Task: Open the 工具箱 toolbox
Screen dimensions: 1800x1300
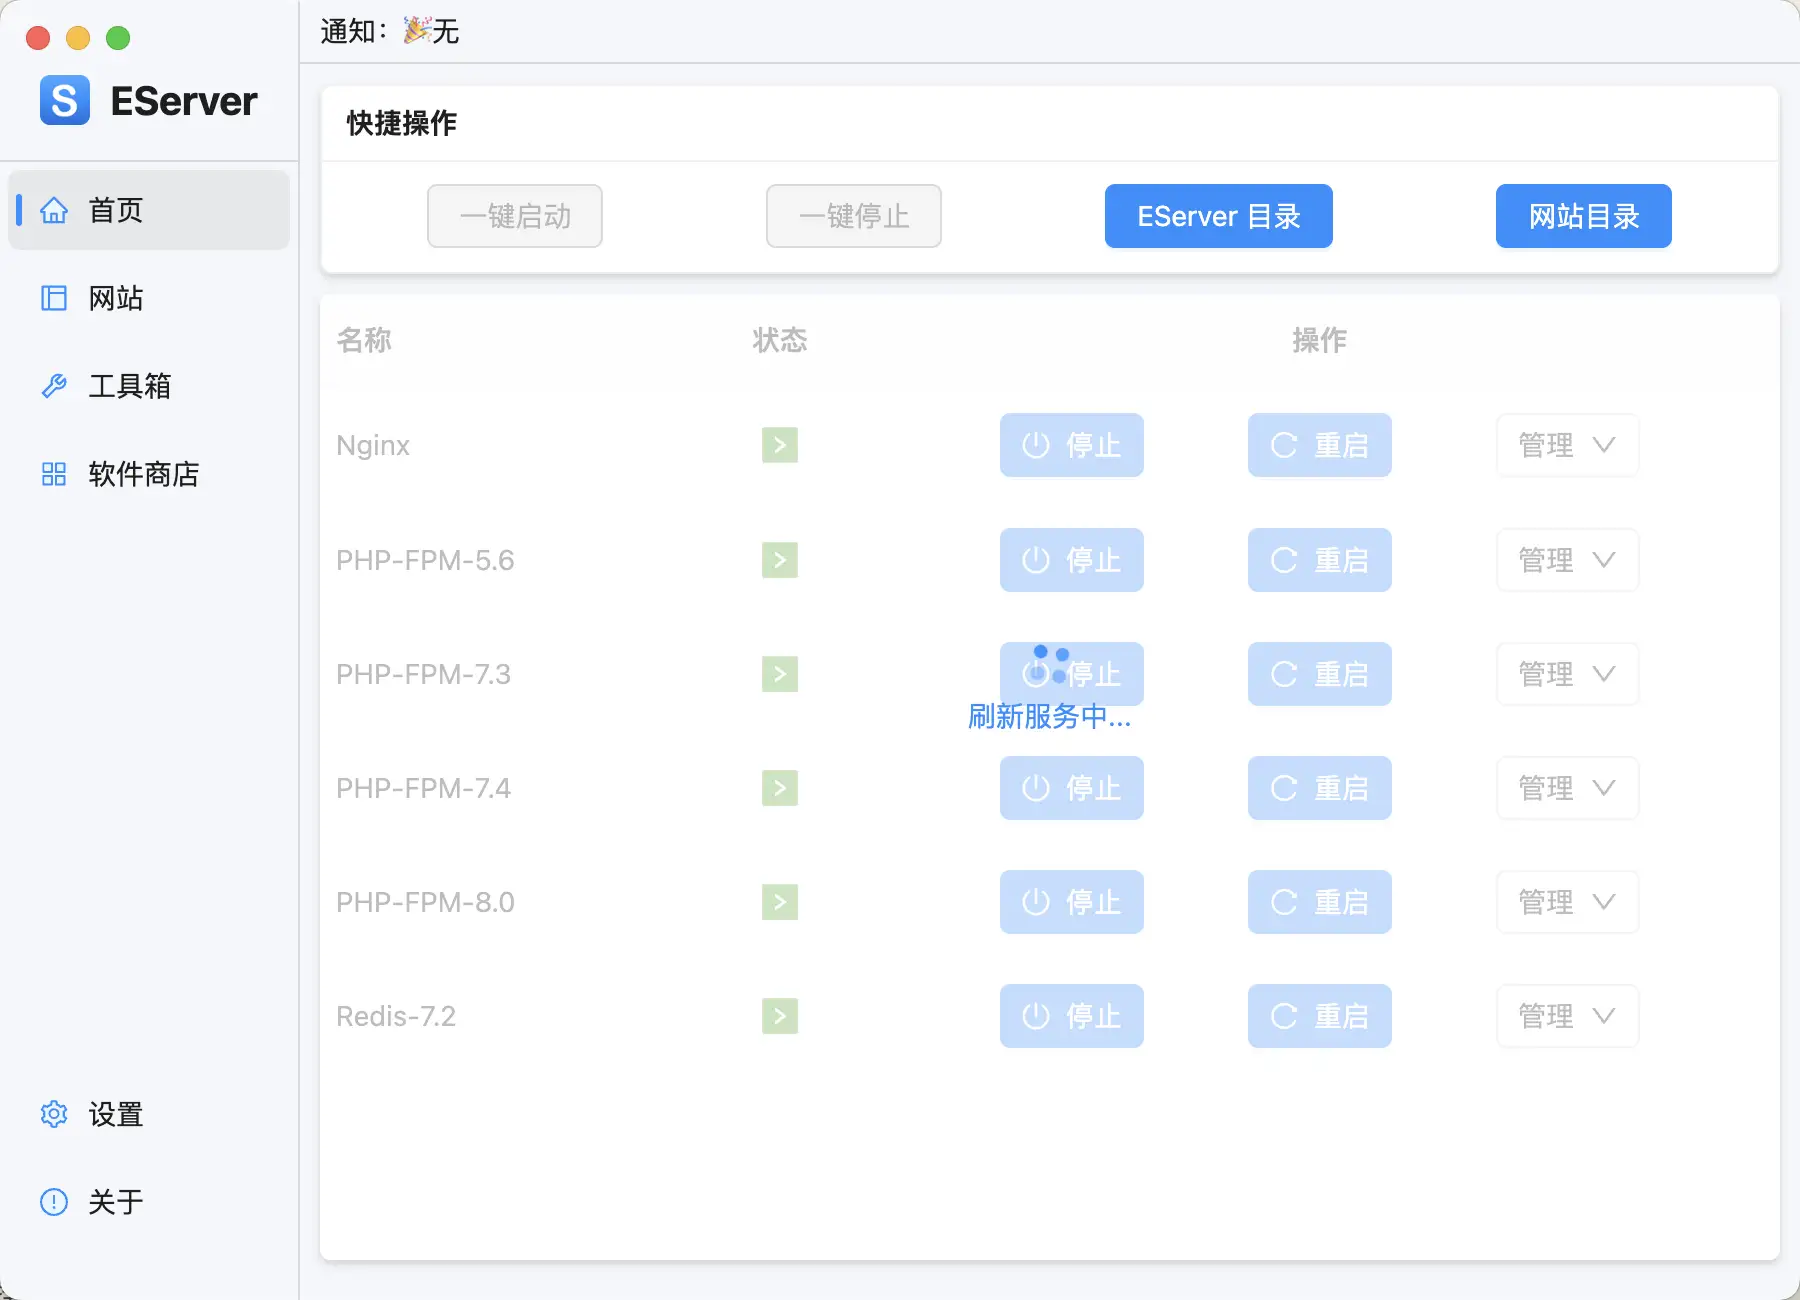Action: click(149, 386)
